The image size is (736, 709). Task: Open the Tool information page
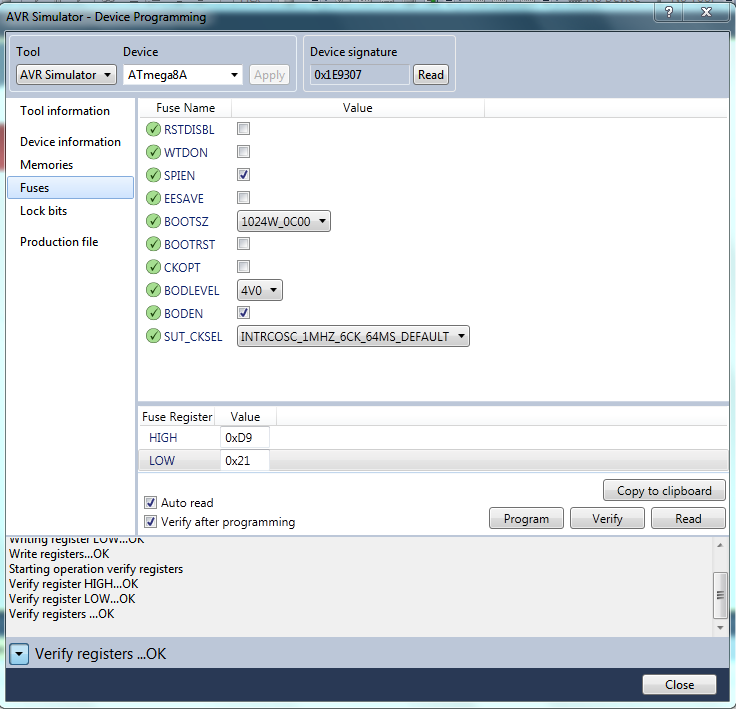pos(65,111)
